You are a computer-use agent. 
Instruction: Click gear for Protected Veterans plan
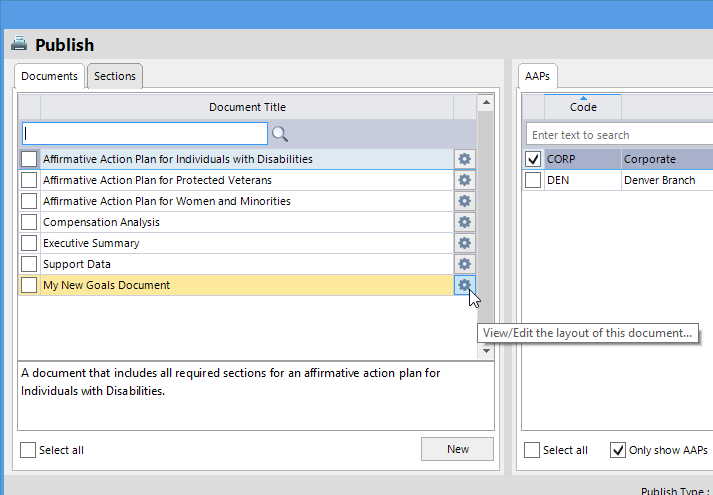(464, 180)
